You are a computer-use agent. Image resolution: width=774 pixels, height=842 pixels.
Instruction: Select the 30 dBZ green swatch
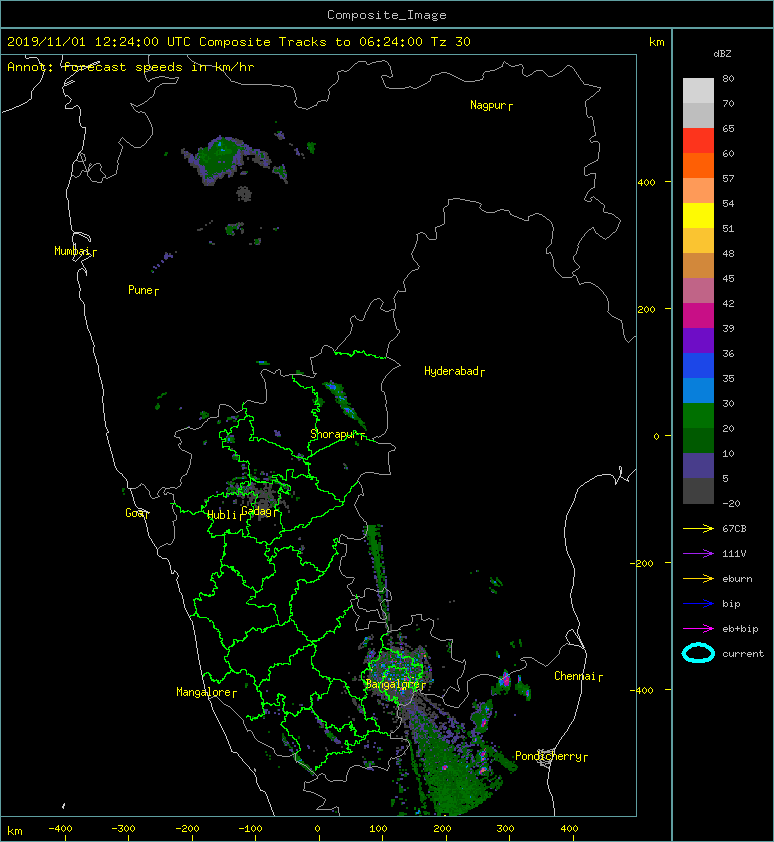point(698,416)
